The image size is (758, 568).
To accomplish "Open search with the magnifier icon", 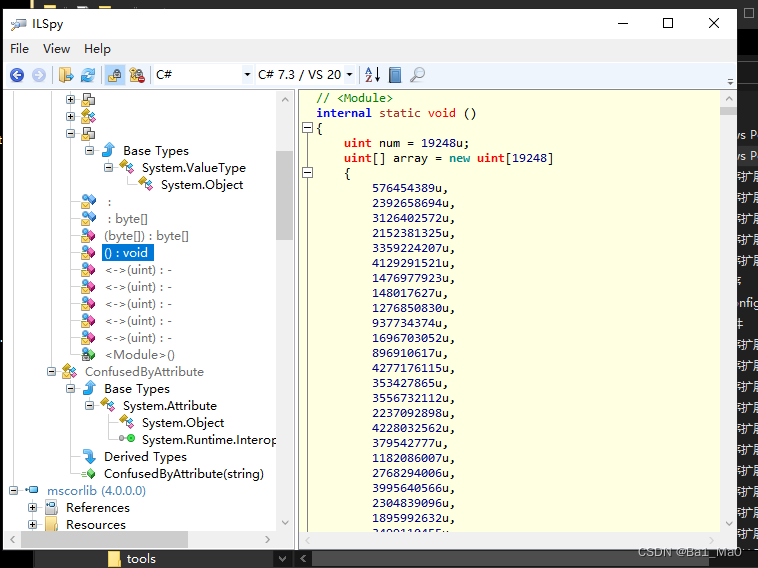I will pos(417,75).
